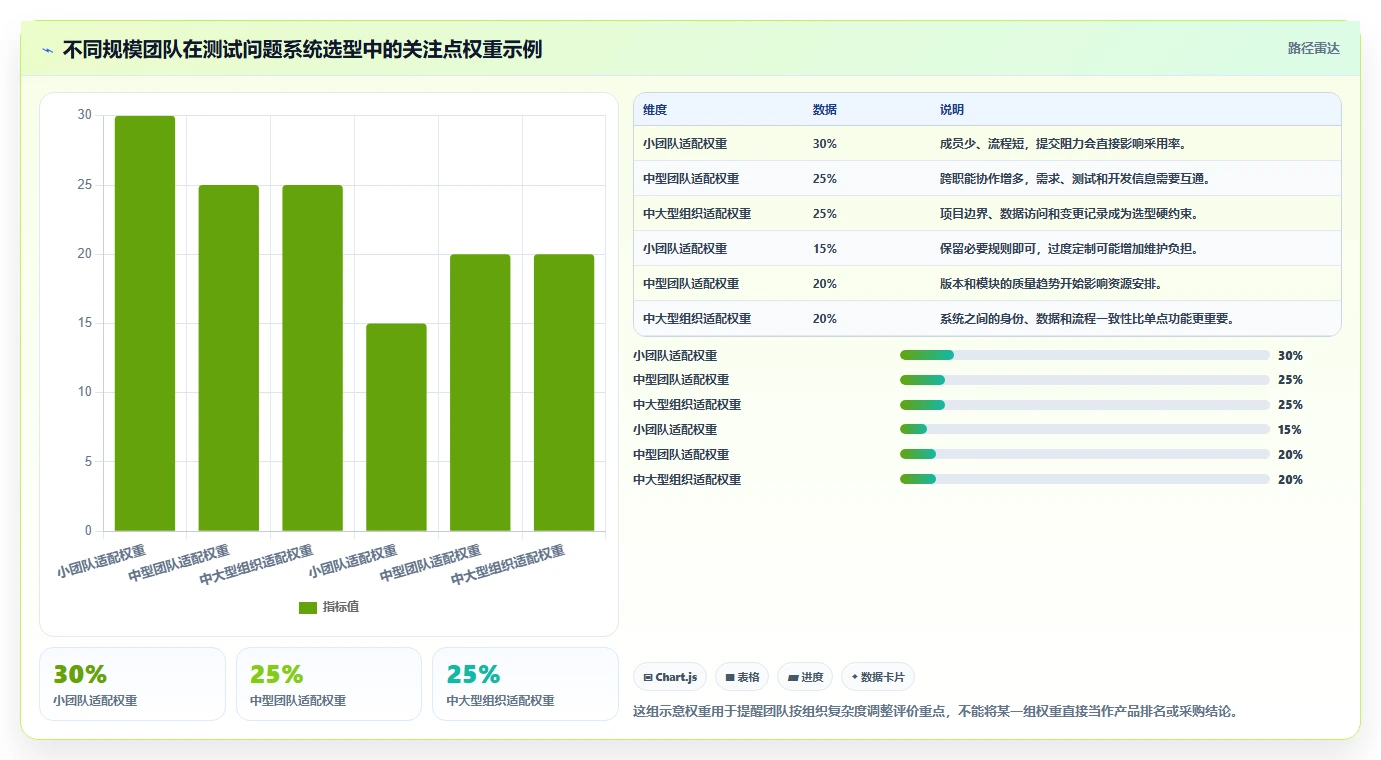Screen dimensions: 1381x760
Task: Click the 30% cell in the table
Action: coord(825,144)
